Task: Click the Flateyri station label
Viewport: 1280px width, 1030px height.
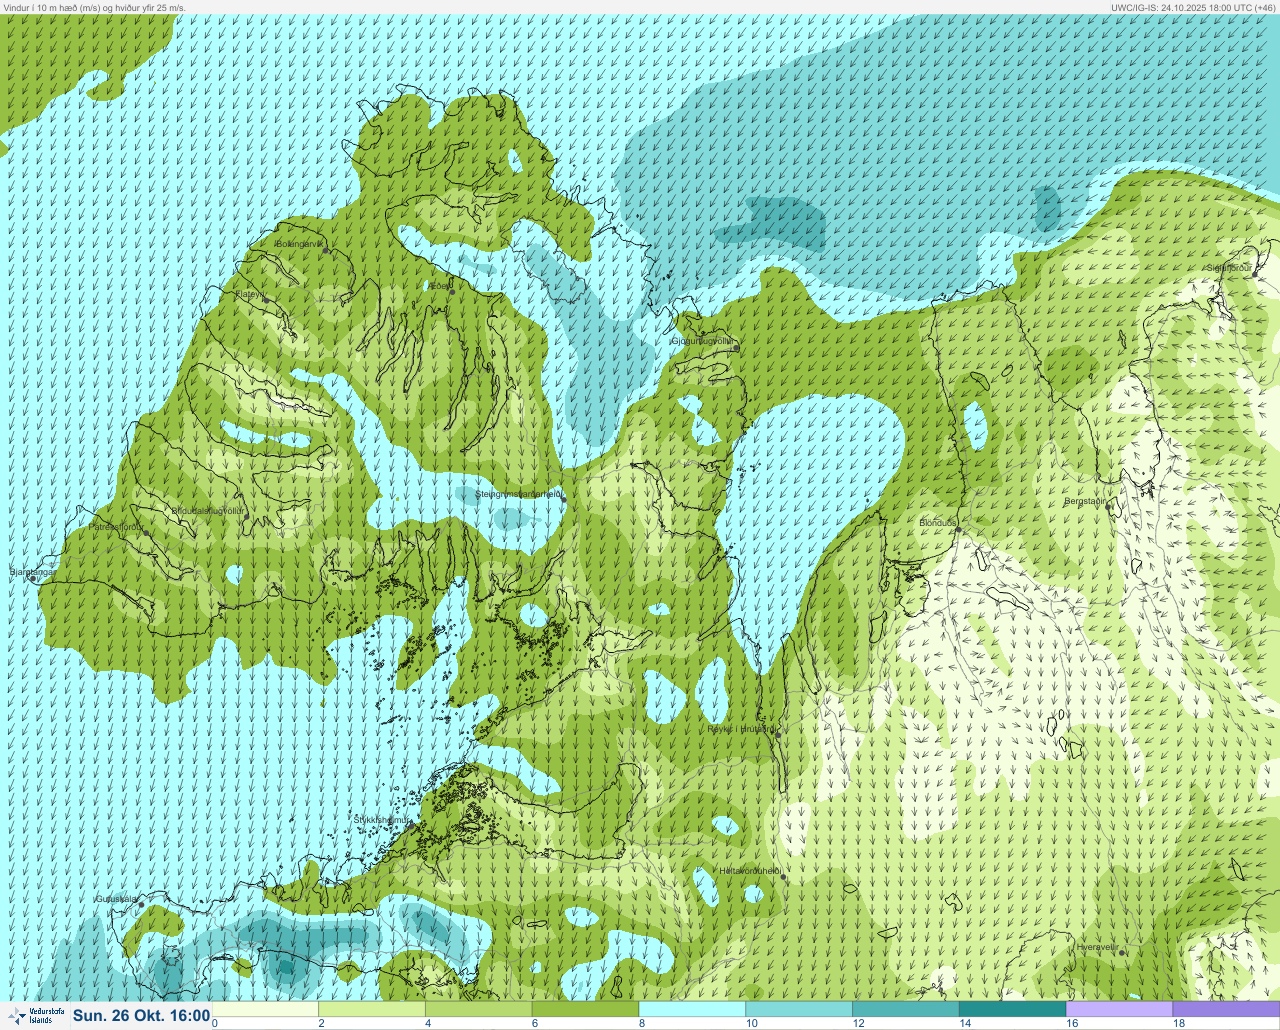Action: tap(250, 294)
